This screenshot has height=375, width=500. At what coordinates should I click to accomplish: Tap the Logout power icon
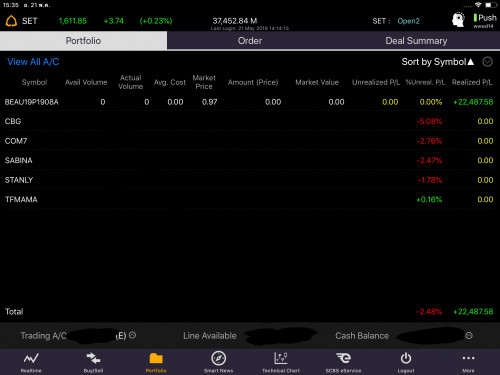click(406, 362)
